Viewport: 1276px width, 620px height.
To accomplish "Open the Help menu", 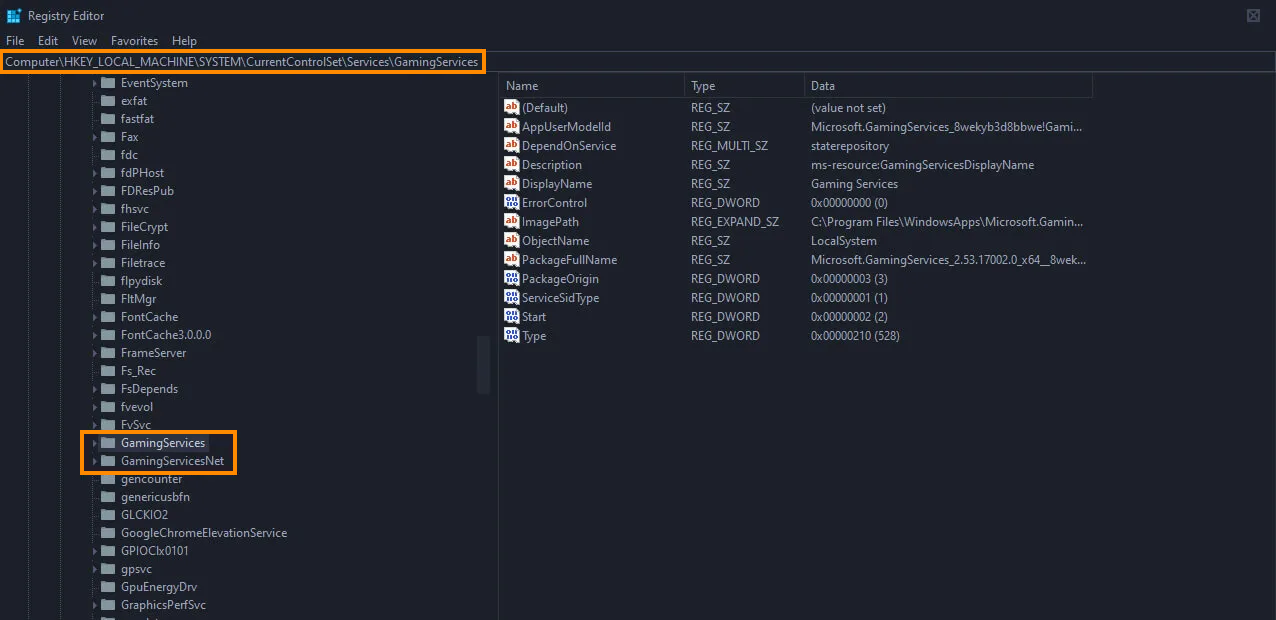I will 185,41.
